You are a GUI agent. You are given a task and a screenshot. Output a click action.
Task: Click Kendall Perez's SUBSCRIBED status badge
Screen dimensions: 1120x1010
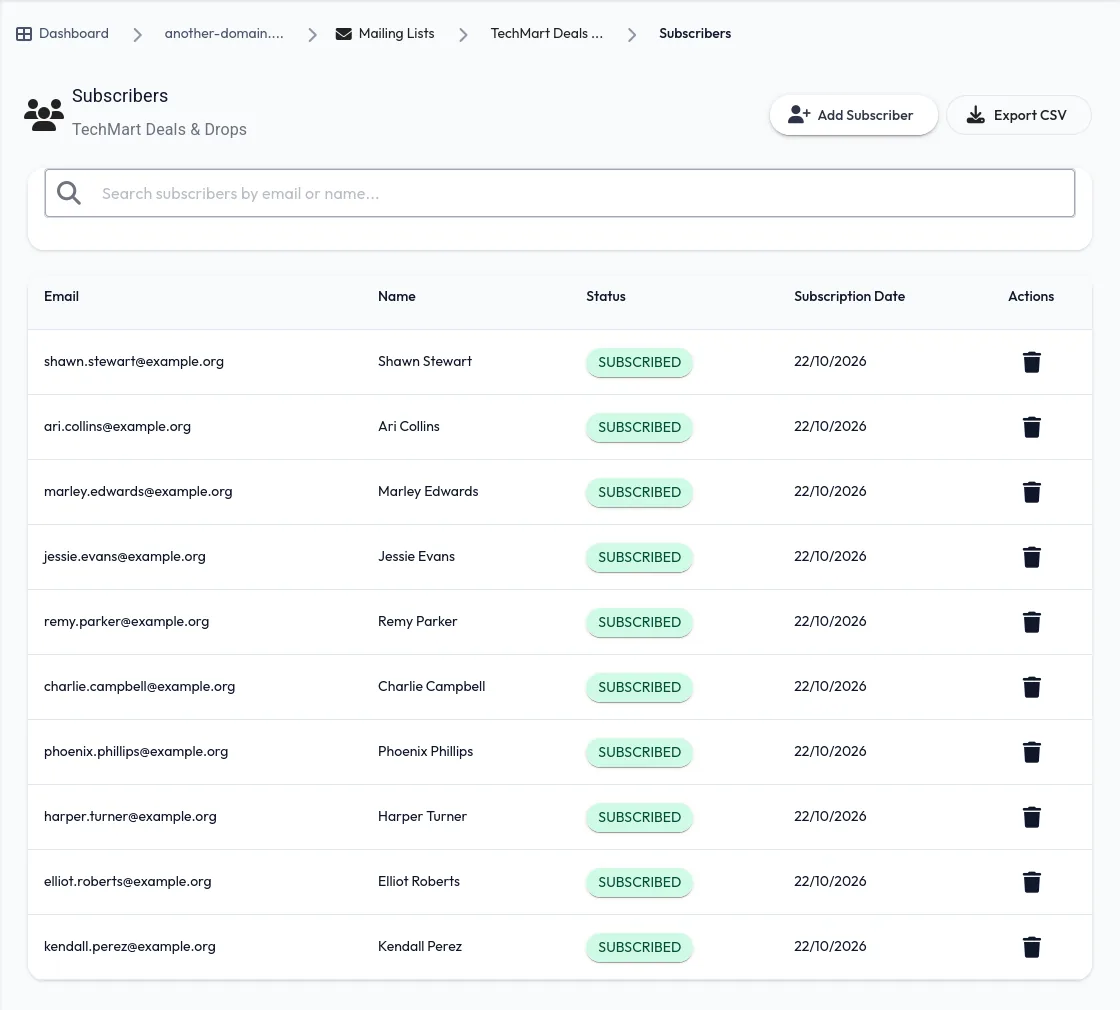(x=639, y=947)
